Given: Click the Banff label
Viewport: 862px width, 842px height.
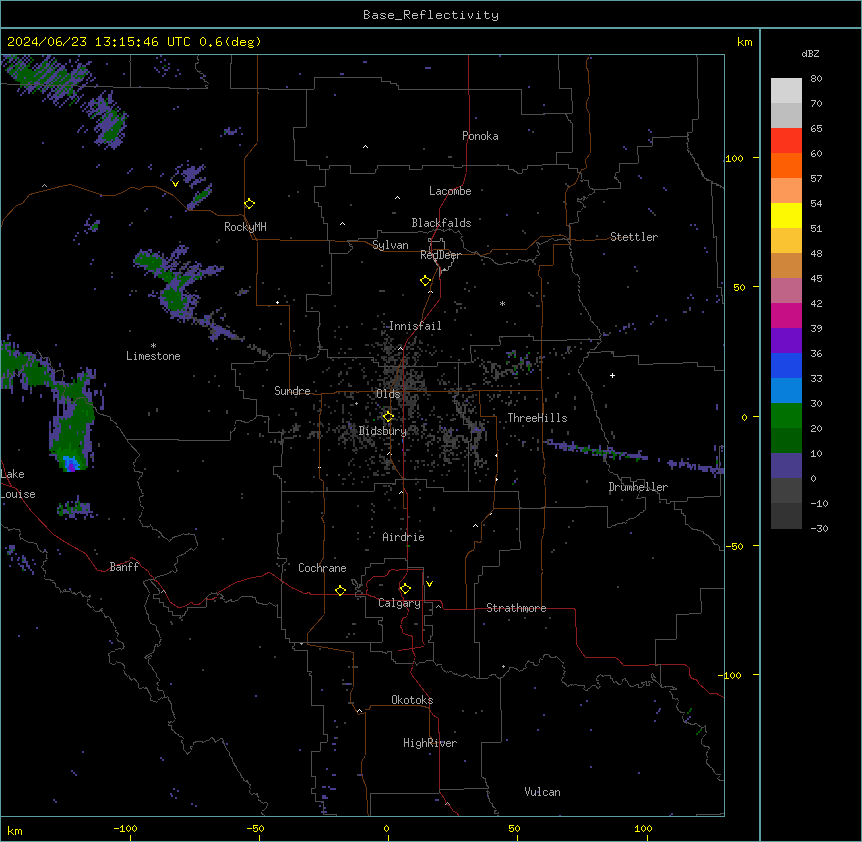Looking at the screenshot, I should coord(124,567).
